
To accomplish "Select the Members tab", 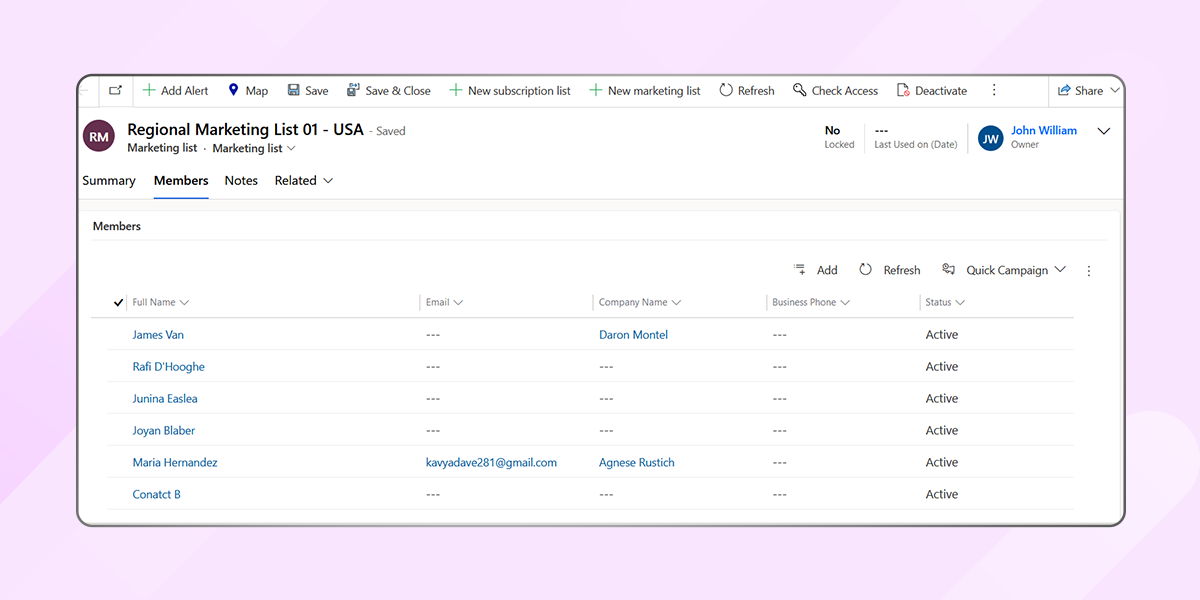I will tap(181, 181).
